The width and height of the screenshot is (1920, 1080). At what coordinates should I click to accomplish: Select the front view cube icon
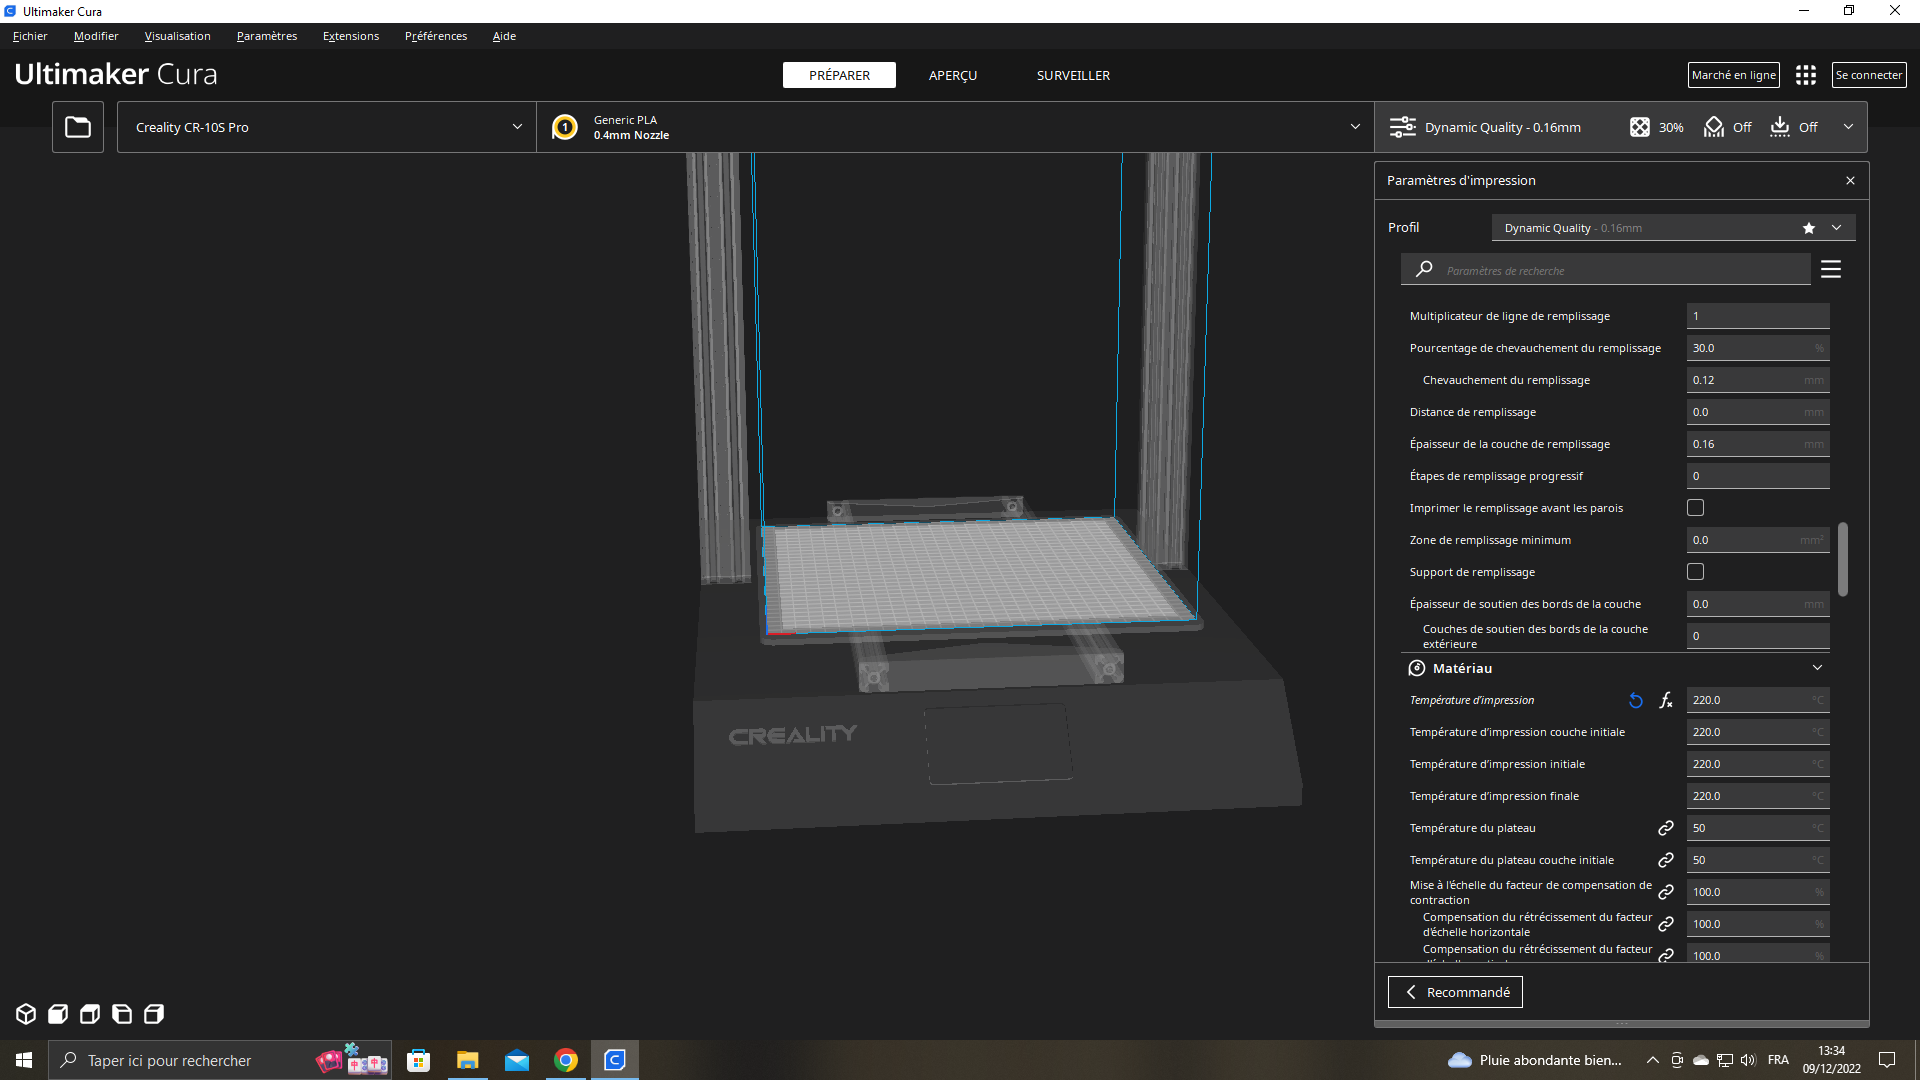point(58,1014)
